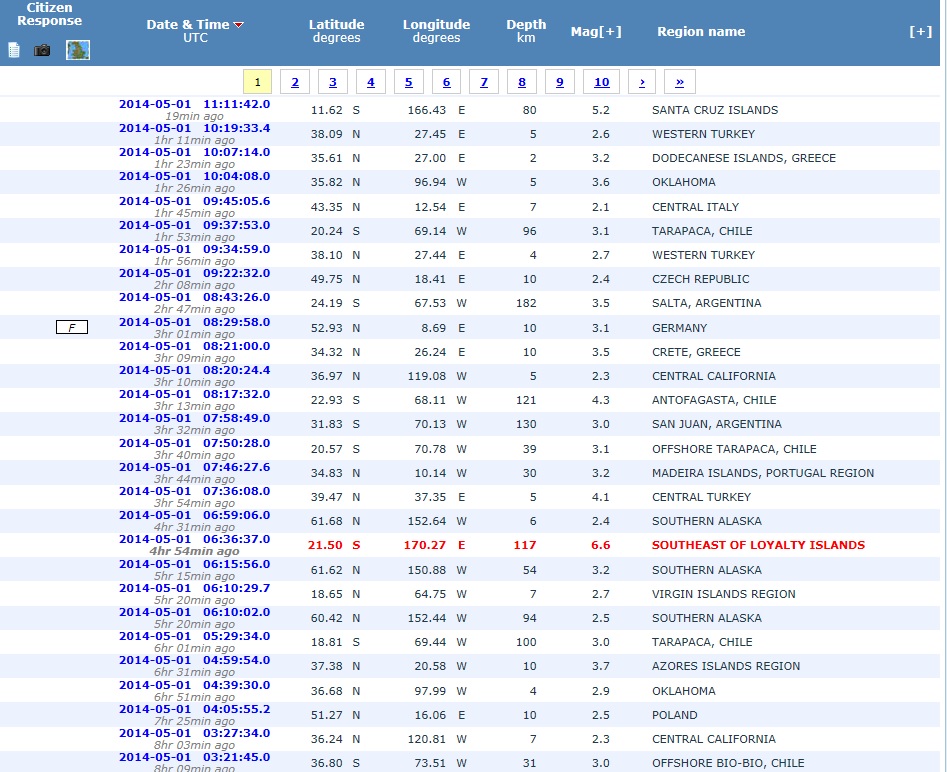Screen dimensions: 947x772
Task: Click POLAND region text
Action: 675,715
